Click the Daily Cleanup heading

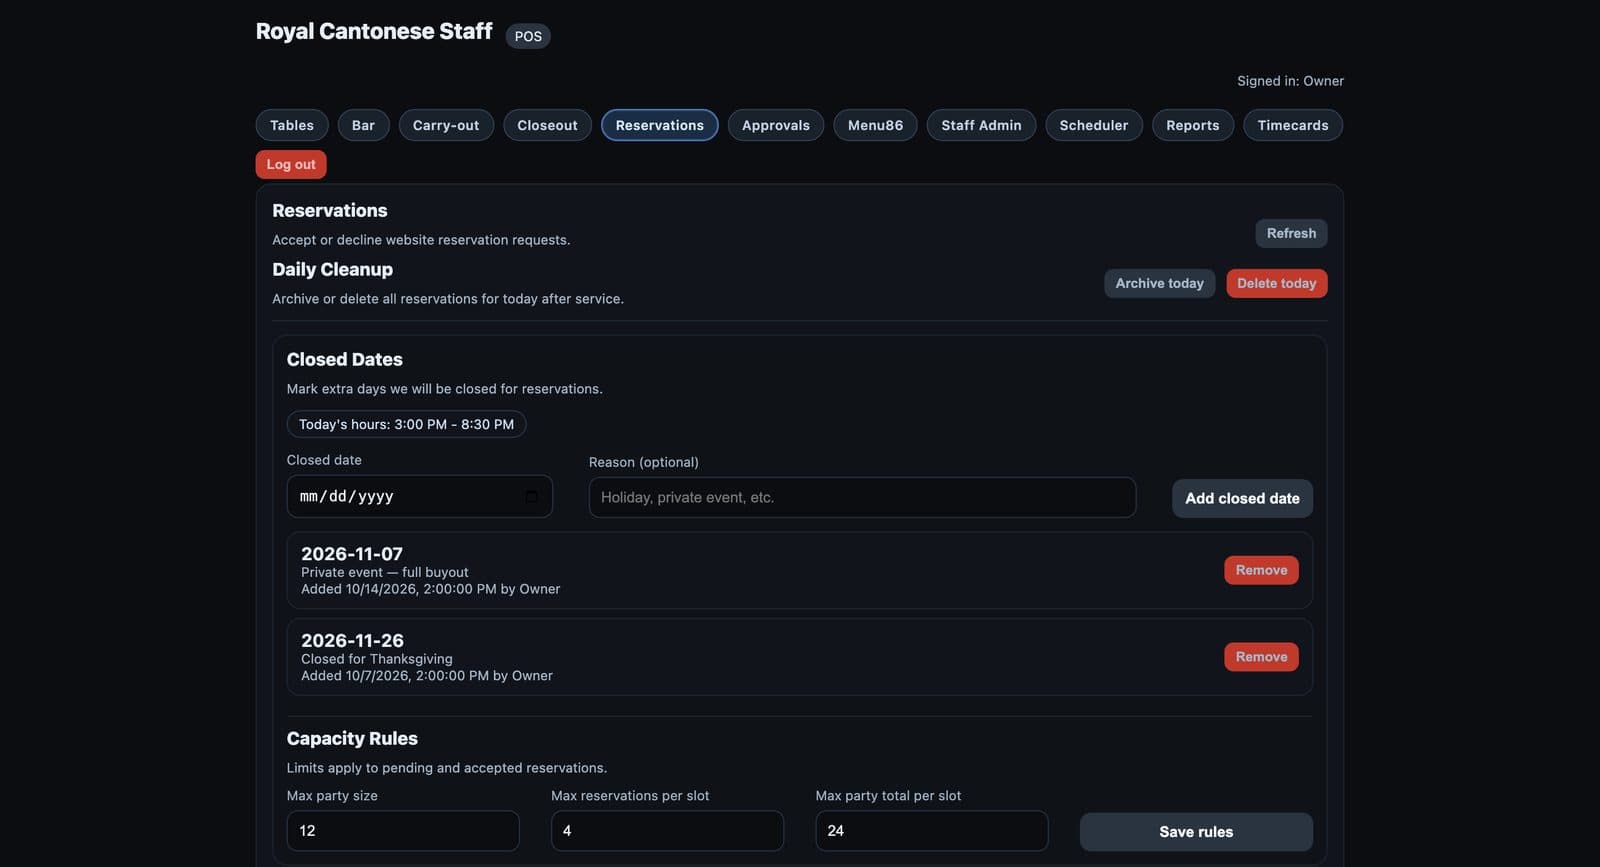[x=332, y=270]
